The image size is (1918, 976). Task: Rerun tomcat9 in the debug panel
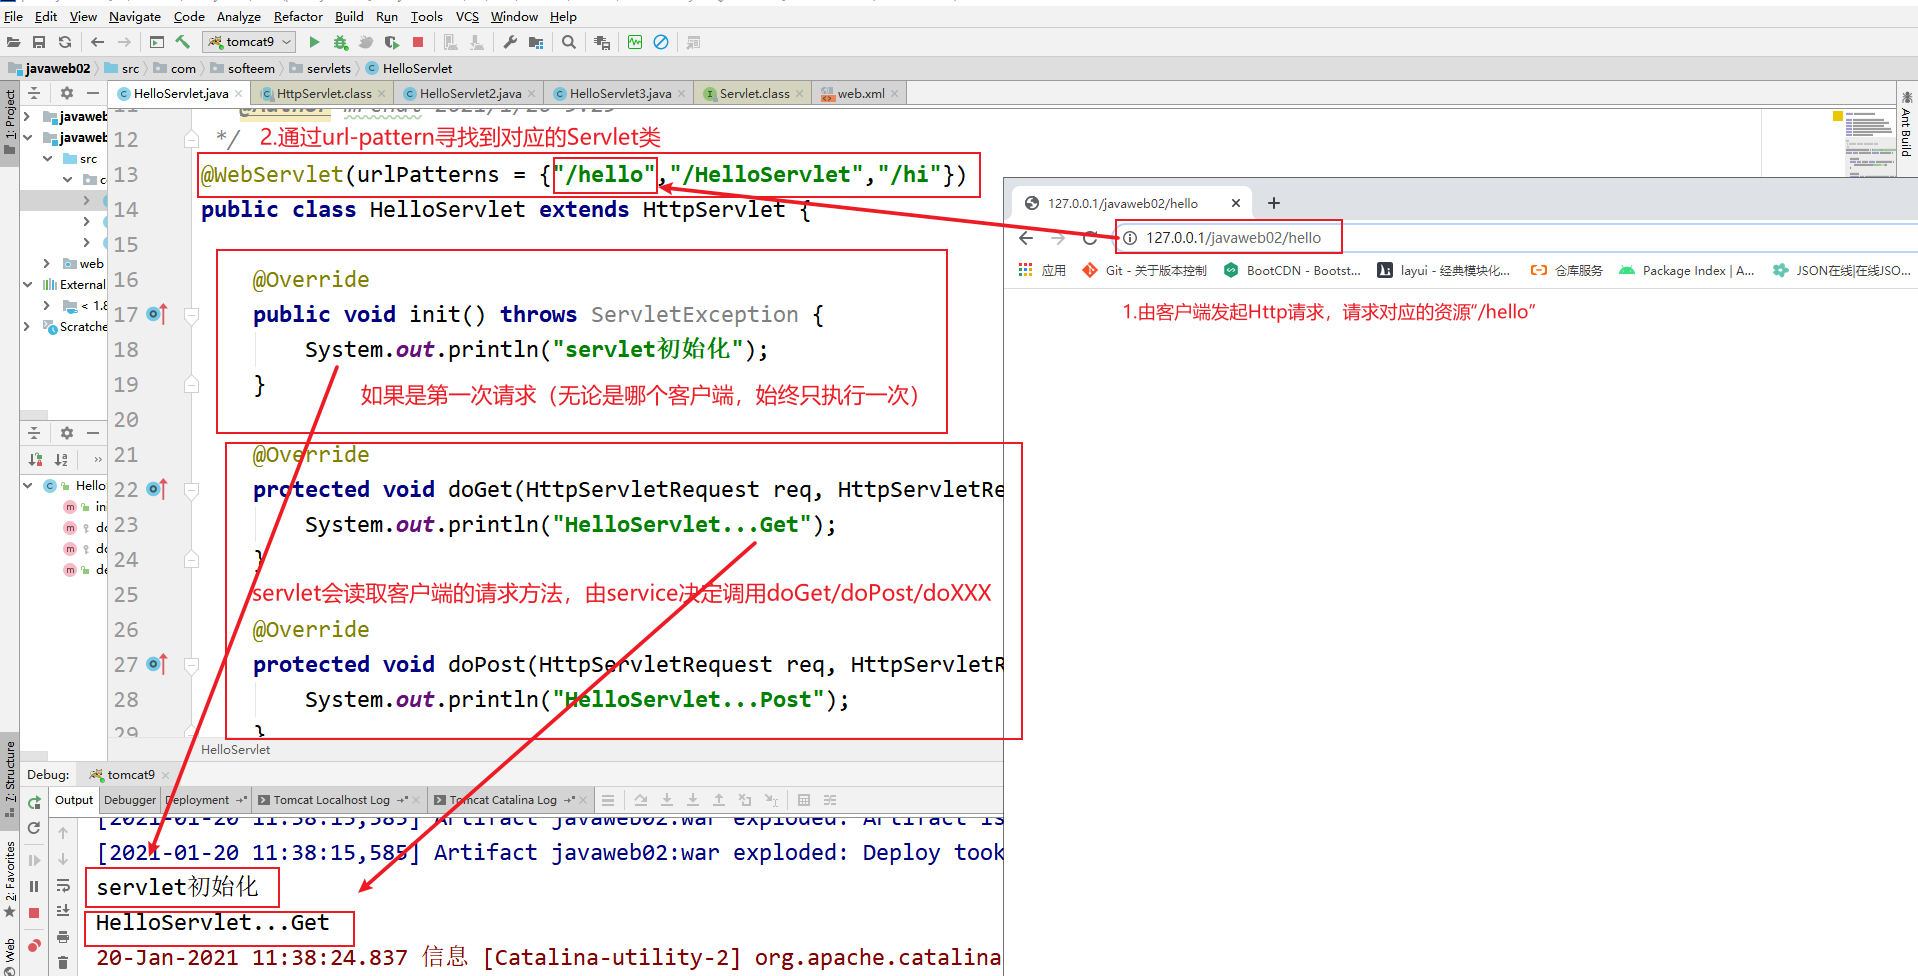pyautogui.click(x=34, y=802)
